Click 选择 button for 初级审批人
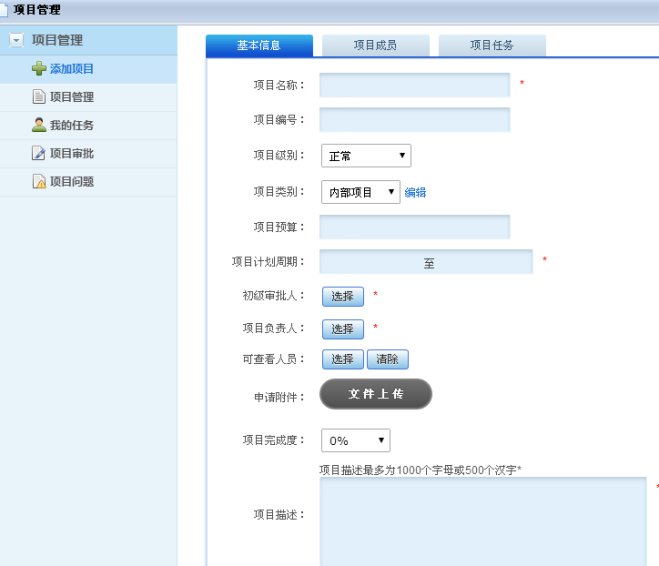This screenshot has height=566, width=659. click(x=342, y=296)
